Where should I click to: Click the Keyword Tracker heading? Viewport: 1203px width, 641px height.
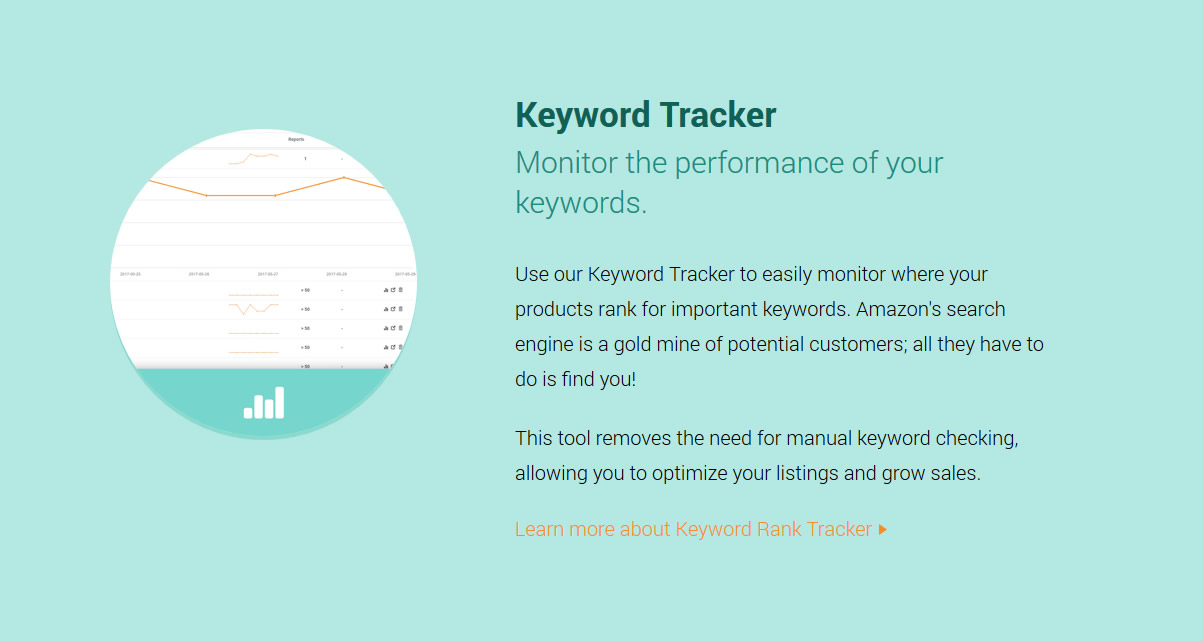pyautogui.click(x=646, y=115)
